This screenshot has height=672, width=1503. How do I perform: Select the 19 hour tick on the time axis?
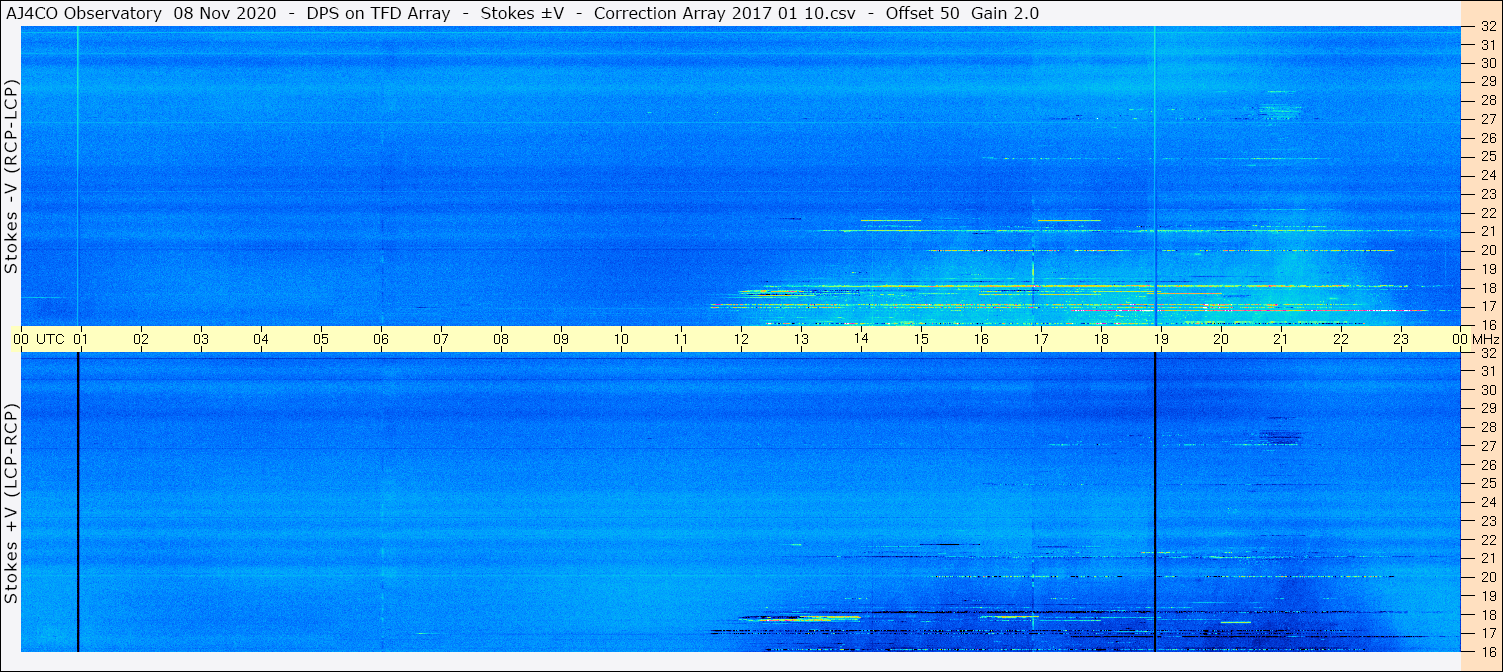pos(1161,339)
